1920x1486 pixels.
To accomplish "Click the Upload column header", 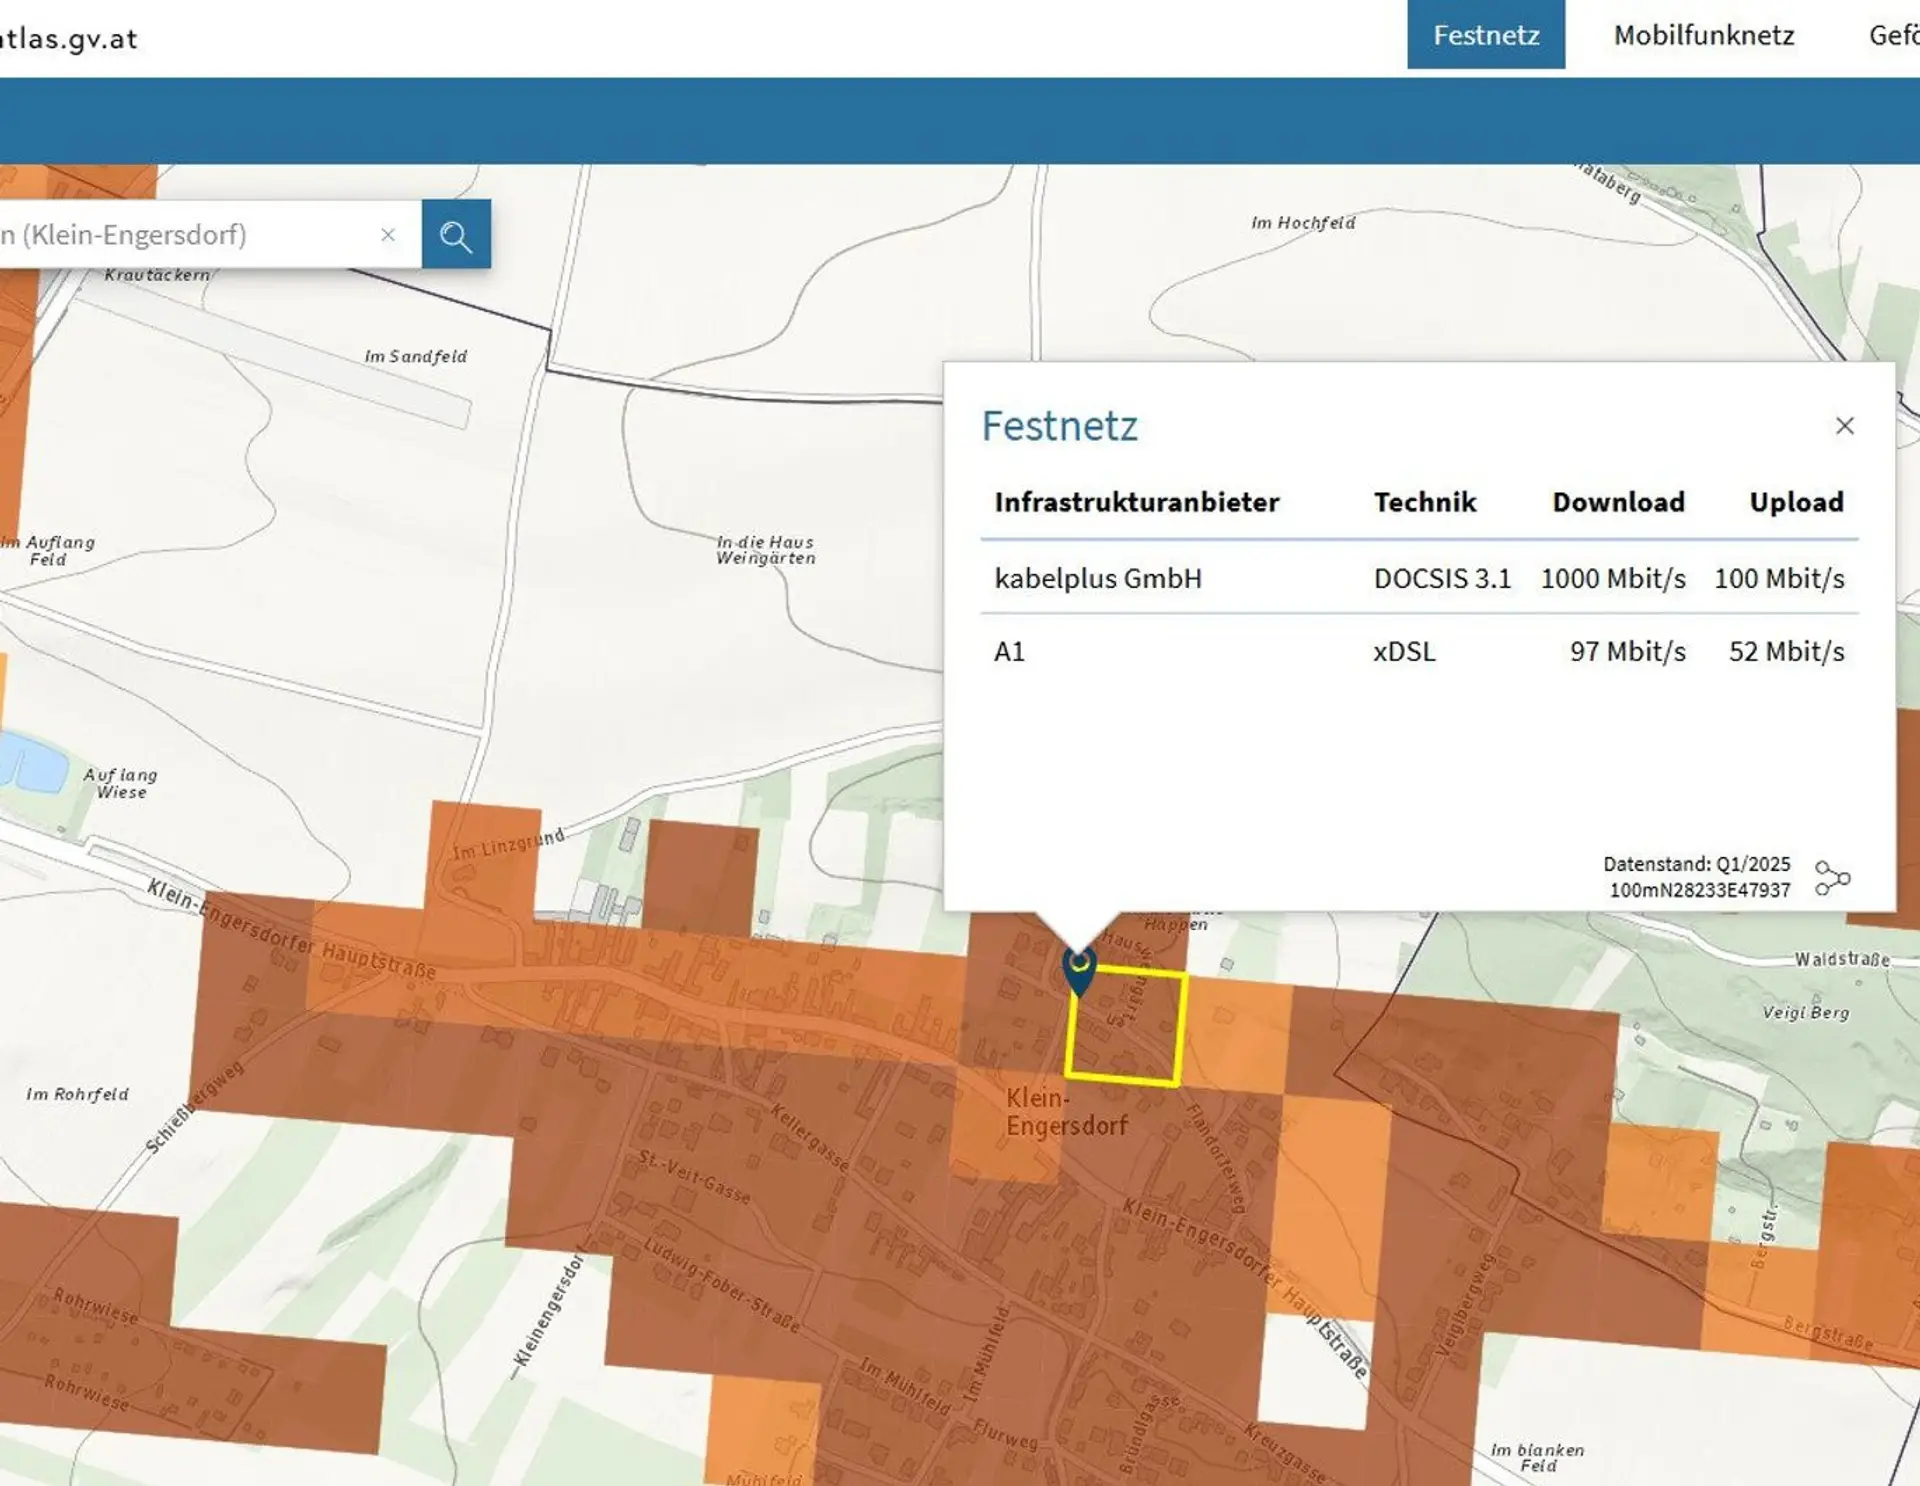I will click(x=1795, y=502).
